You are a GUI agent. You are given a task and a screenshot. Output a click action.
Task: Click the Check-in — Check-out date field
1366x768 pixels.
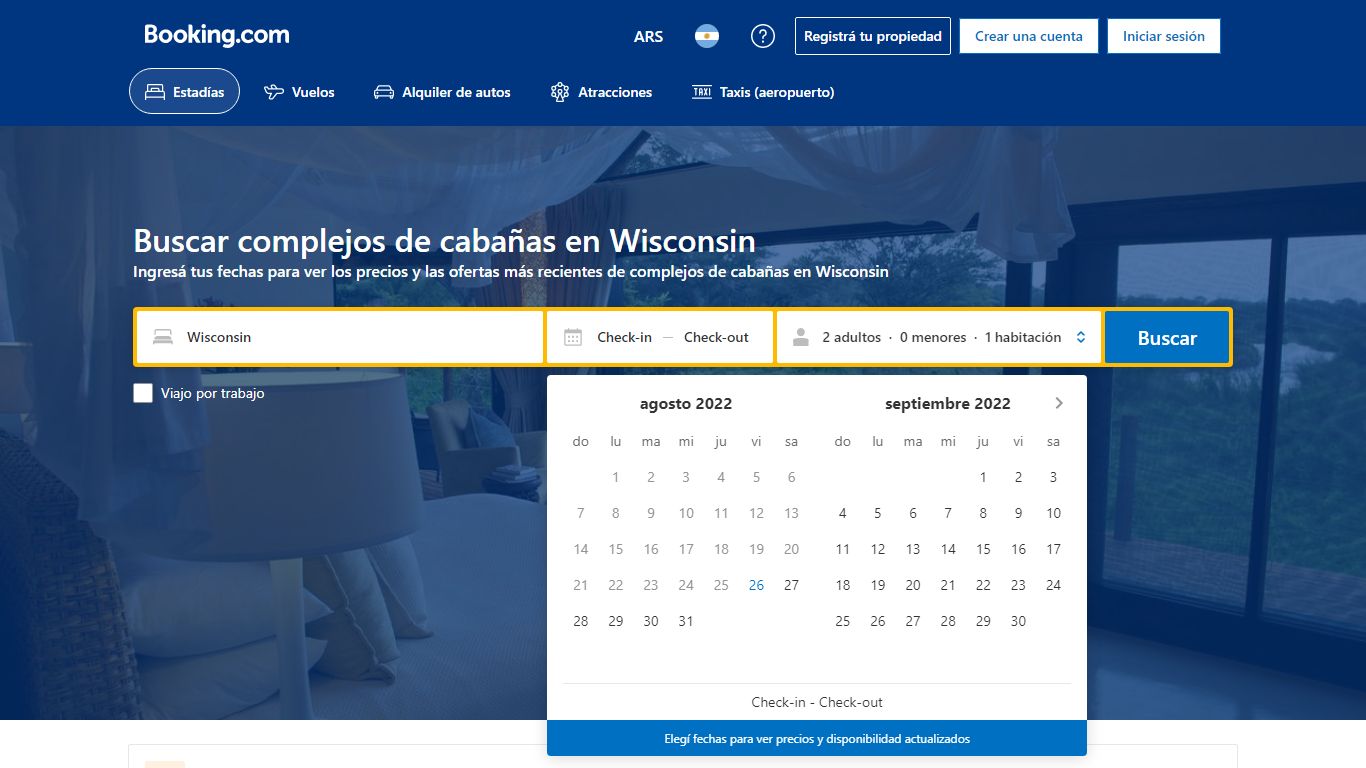[x=660, y=337]
